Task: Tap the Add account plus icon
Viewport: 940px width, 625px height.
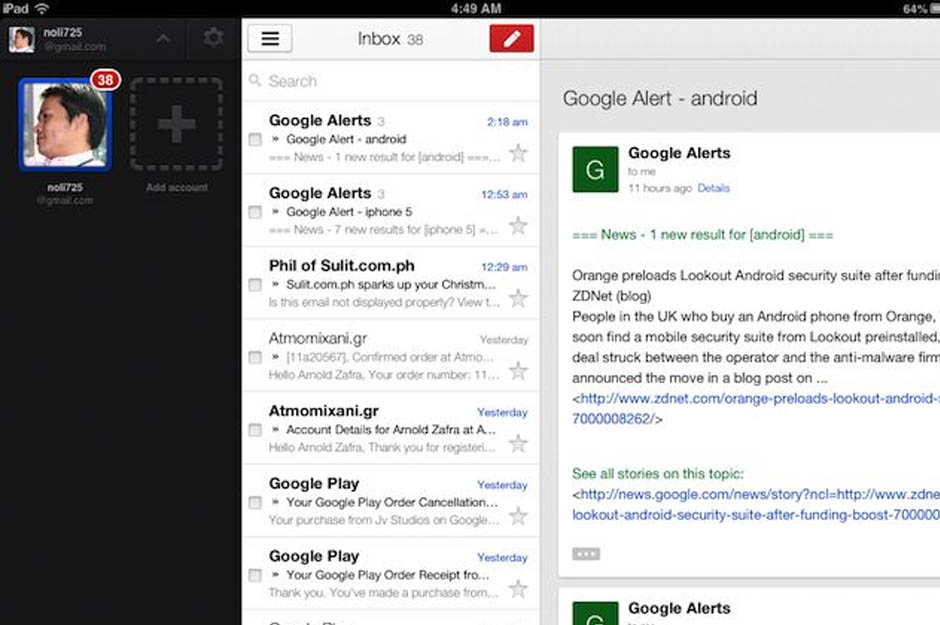Action: pyautogui.click(x=176, y=125)
